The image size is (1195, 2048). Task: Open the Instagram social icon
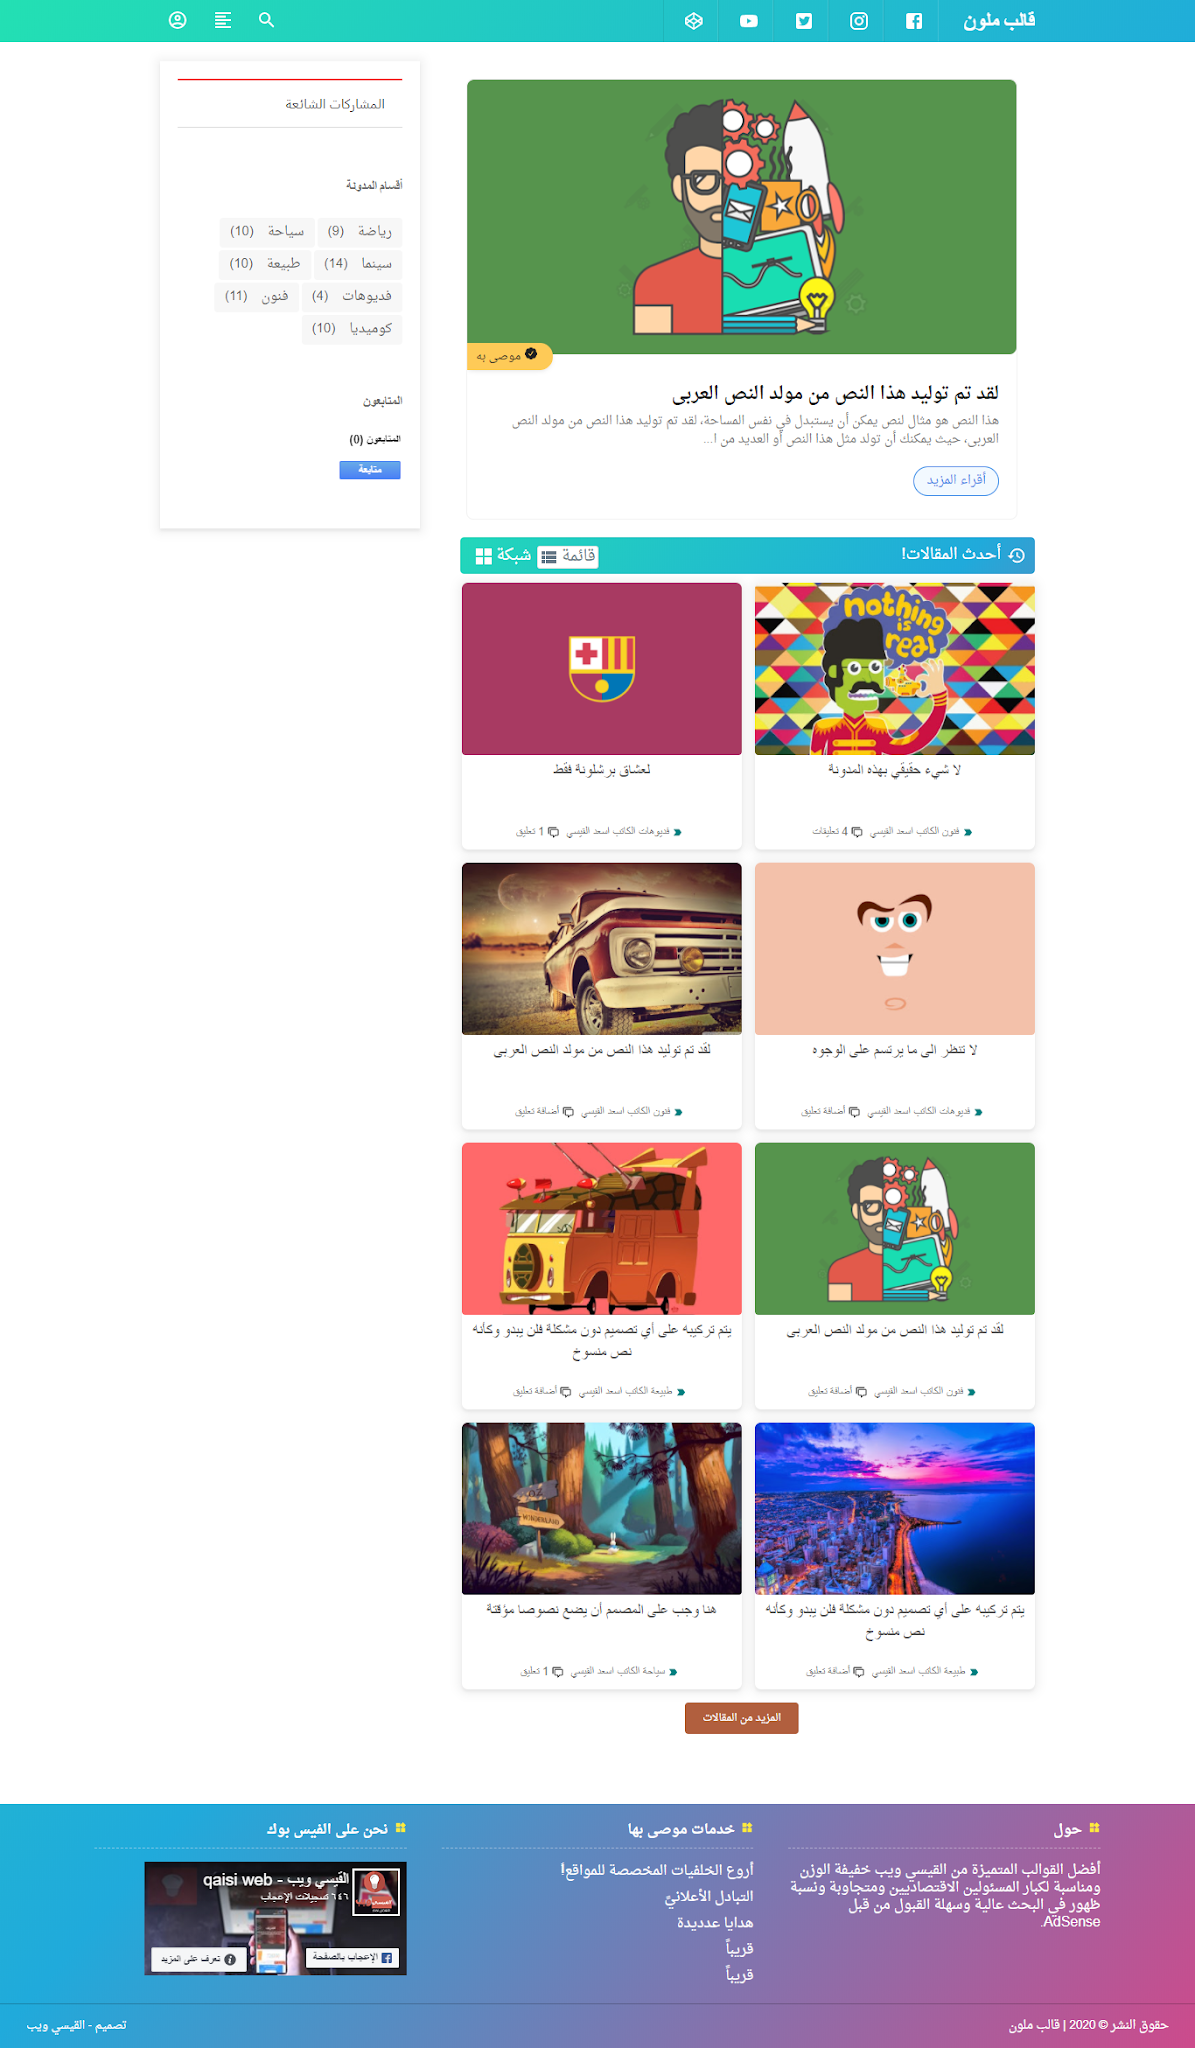tap(859, 21)
